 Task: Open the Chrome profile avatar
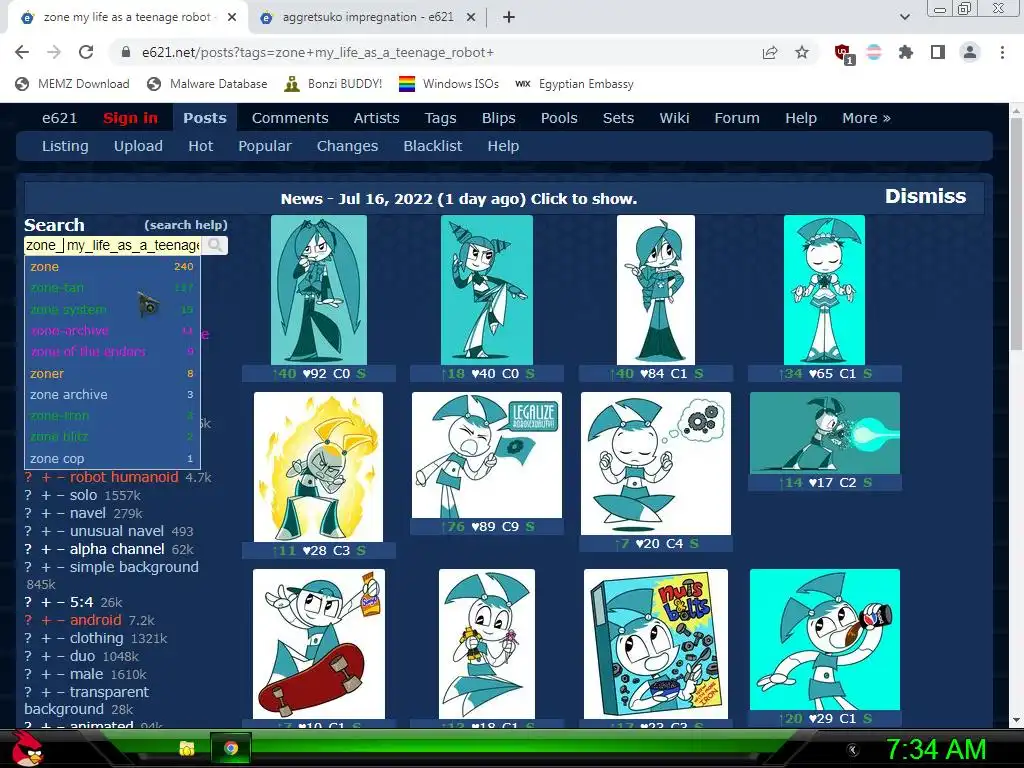970,52
